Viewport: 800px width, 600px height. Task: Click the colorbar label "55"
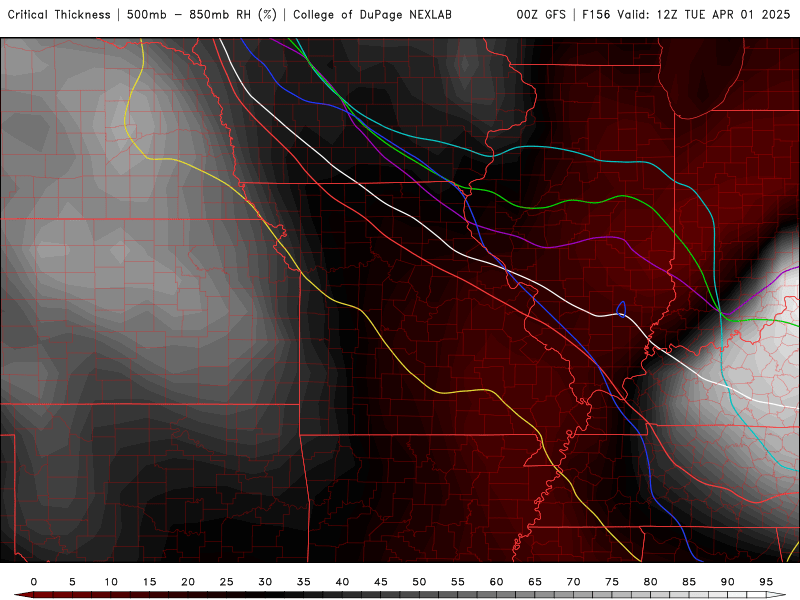coord(458,582)
